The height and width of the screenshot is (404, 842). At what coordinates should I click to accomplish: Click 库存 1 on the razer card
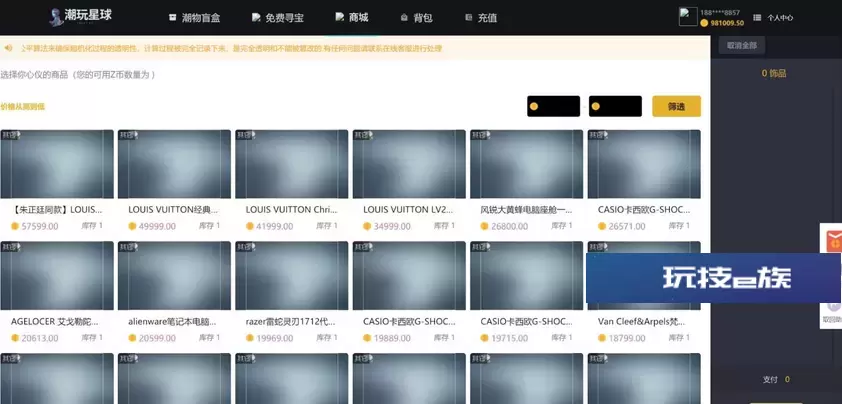(326, 337)
